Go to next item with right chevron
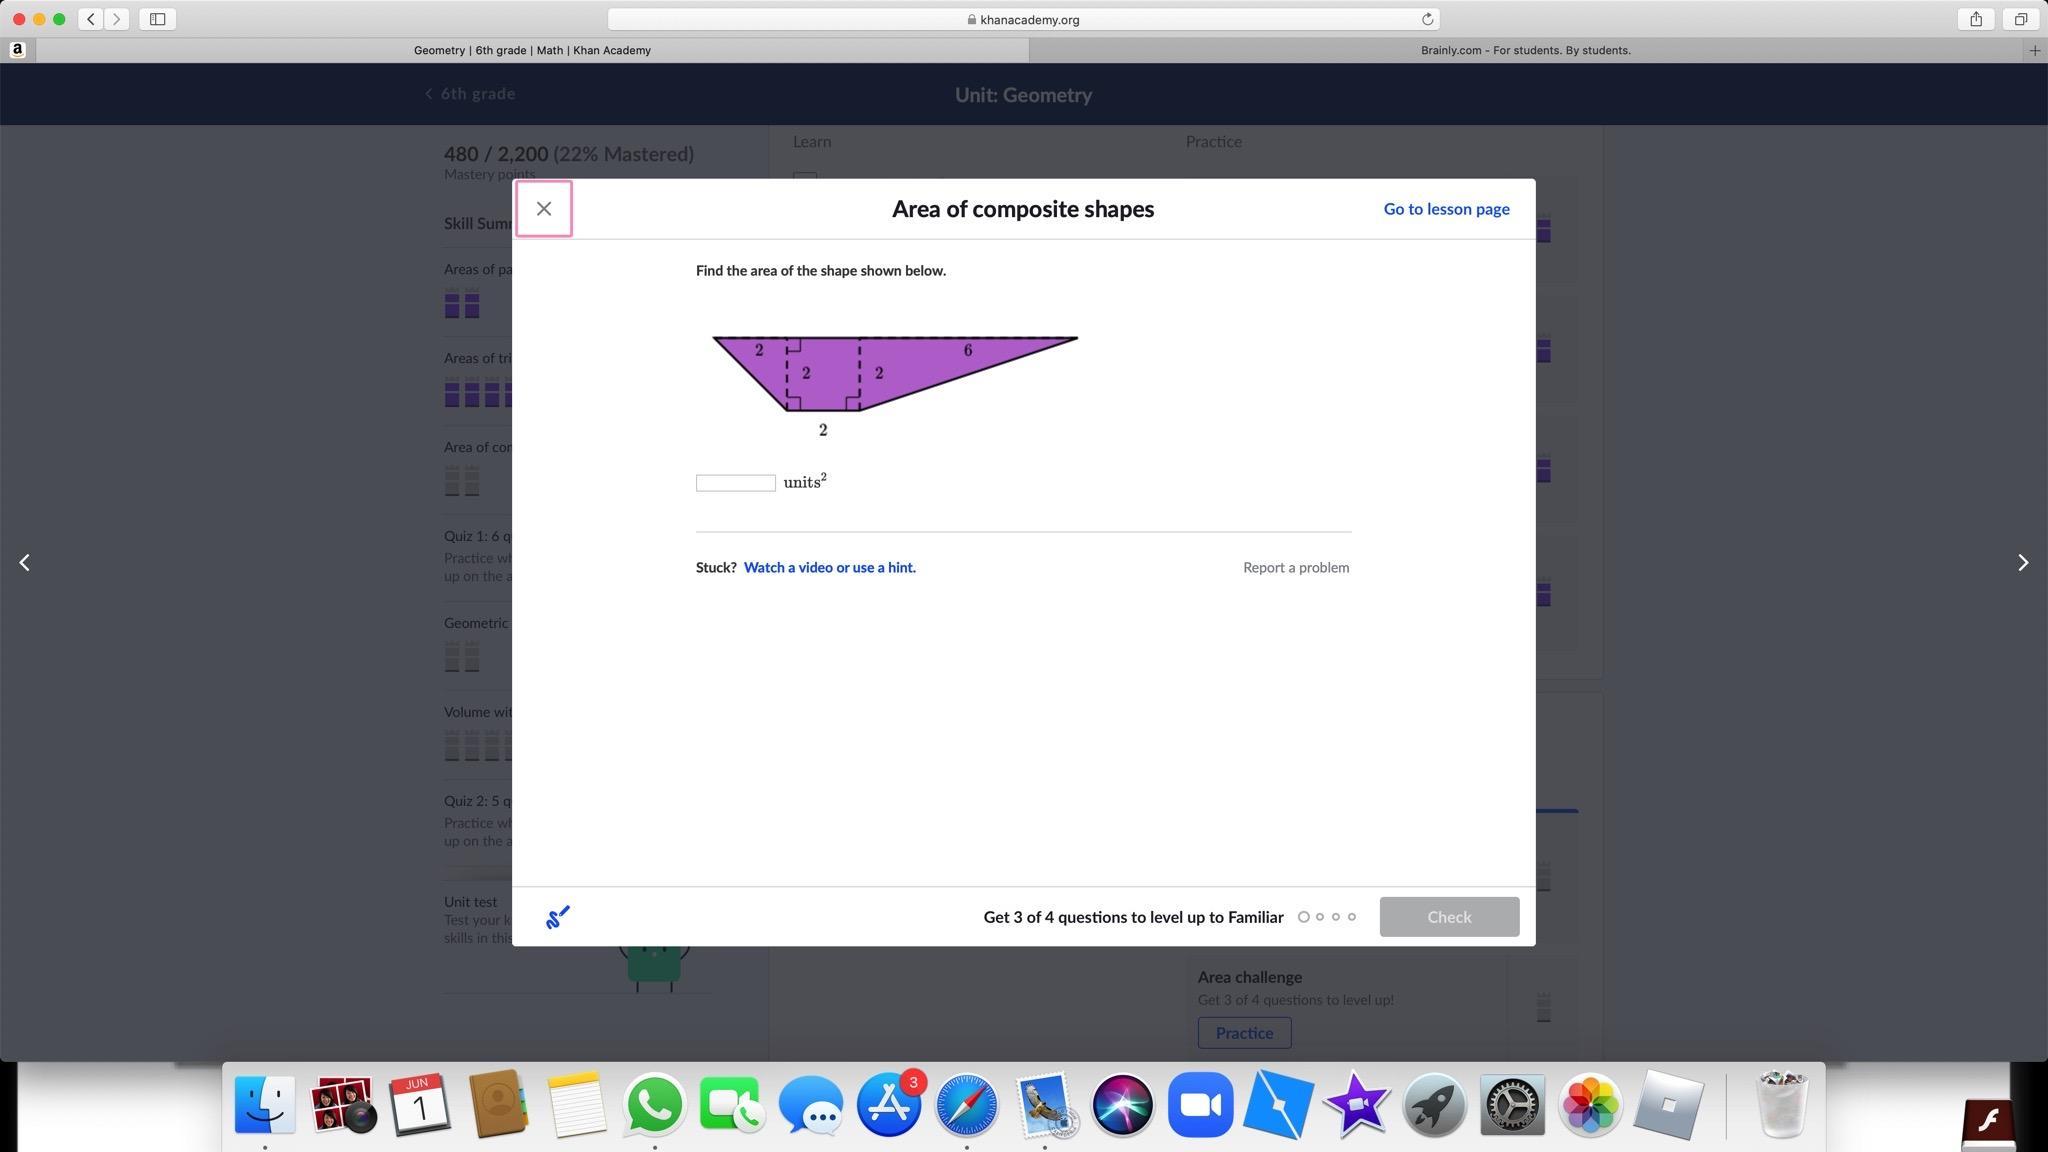The image size is (2048, 1152). (x=2022, y=563)
